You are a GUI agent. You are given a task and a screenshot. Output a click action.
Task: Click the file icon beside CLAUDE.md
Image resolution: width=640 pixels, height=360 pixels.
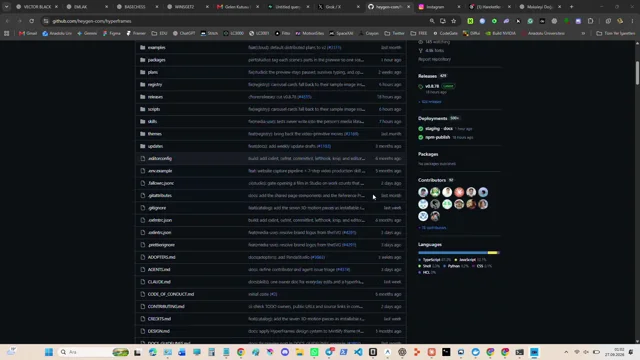point(142,282)
